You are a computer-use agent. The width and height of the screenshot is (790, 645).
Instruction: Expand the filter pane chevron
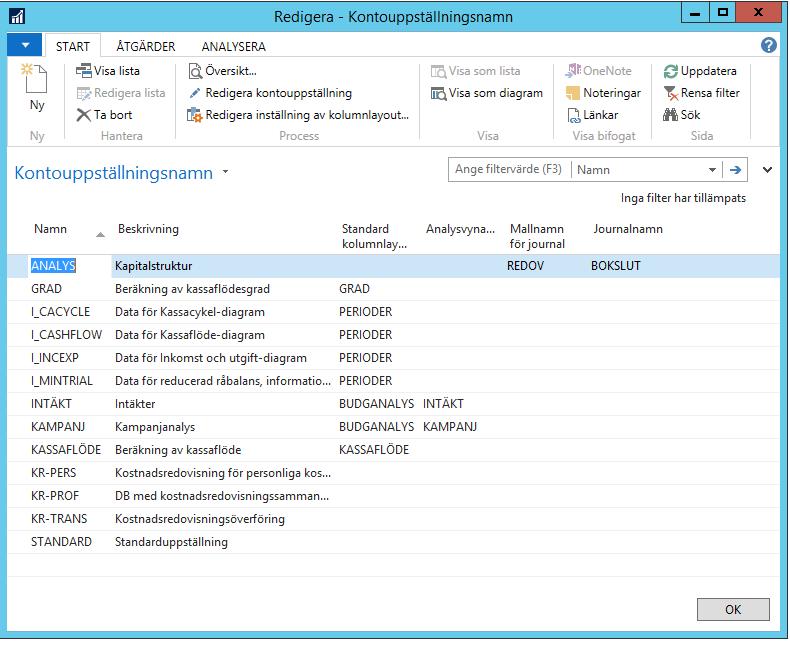point(767,170)
